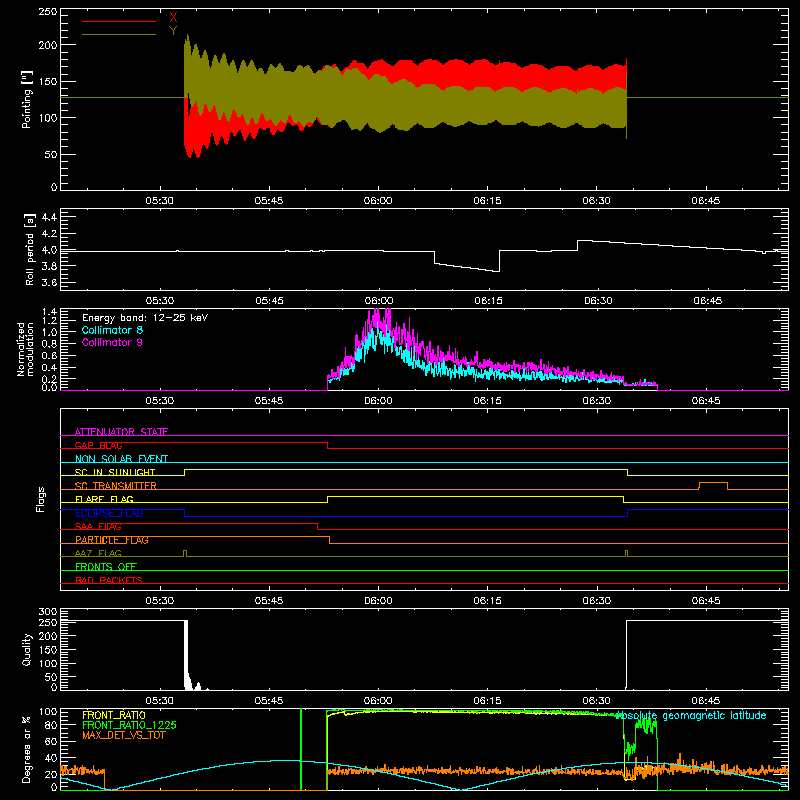Click the 'Normalized modulation' axis title
800x800 pixels.
24,349
